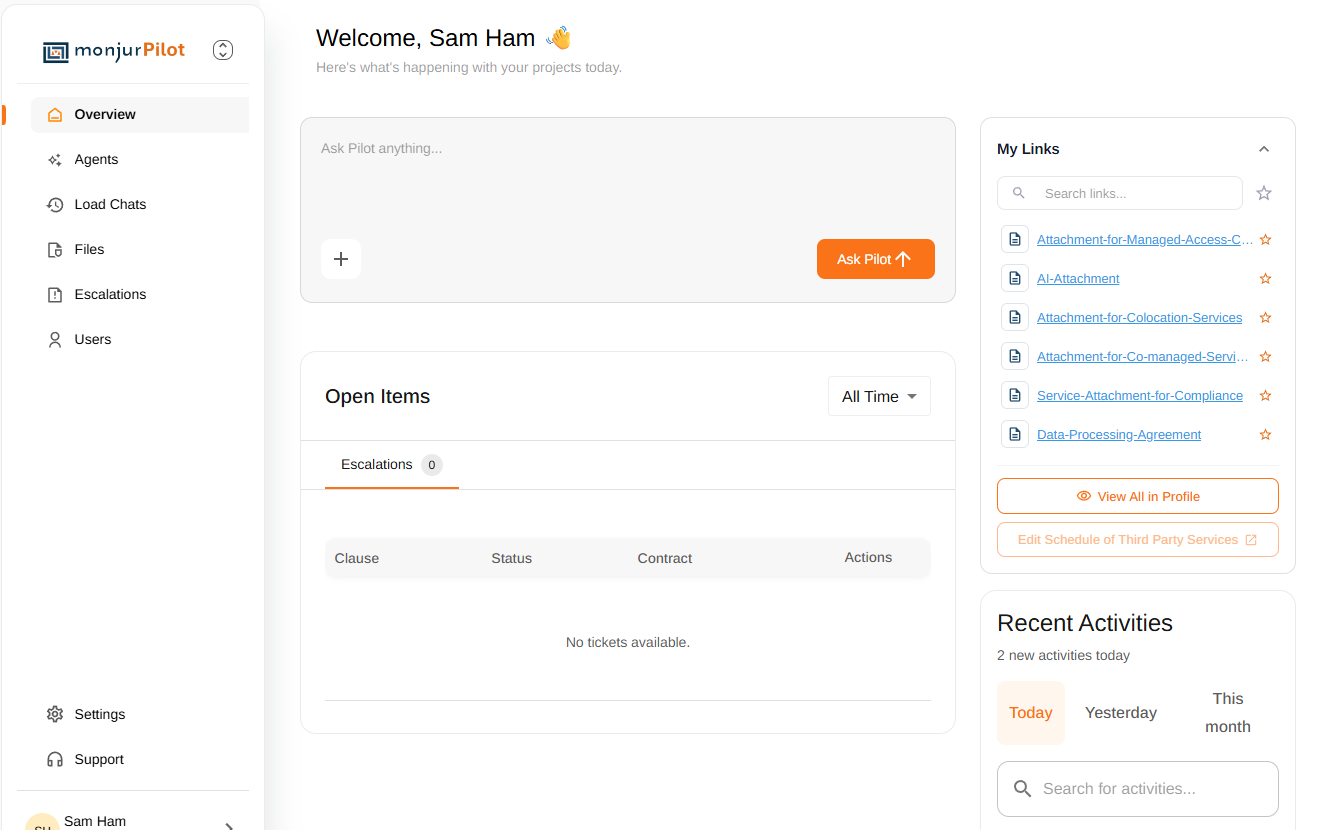
Task: Open the workspace switcher next to logo
Action: pyautogui.click(x=223, y=50)
